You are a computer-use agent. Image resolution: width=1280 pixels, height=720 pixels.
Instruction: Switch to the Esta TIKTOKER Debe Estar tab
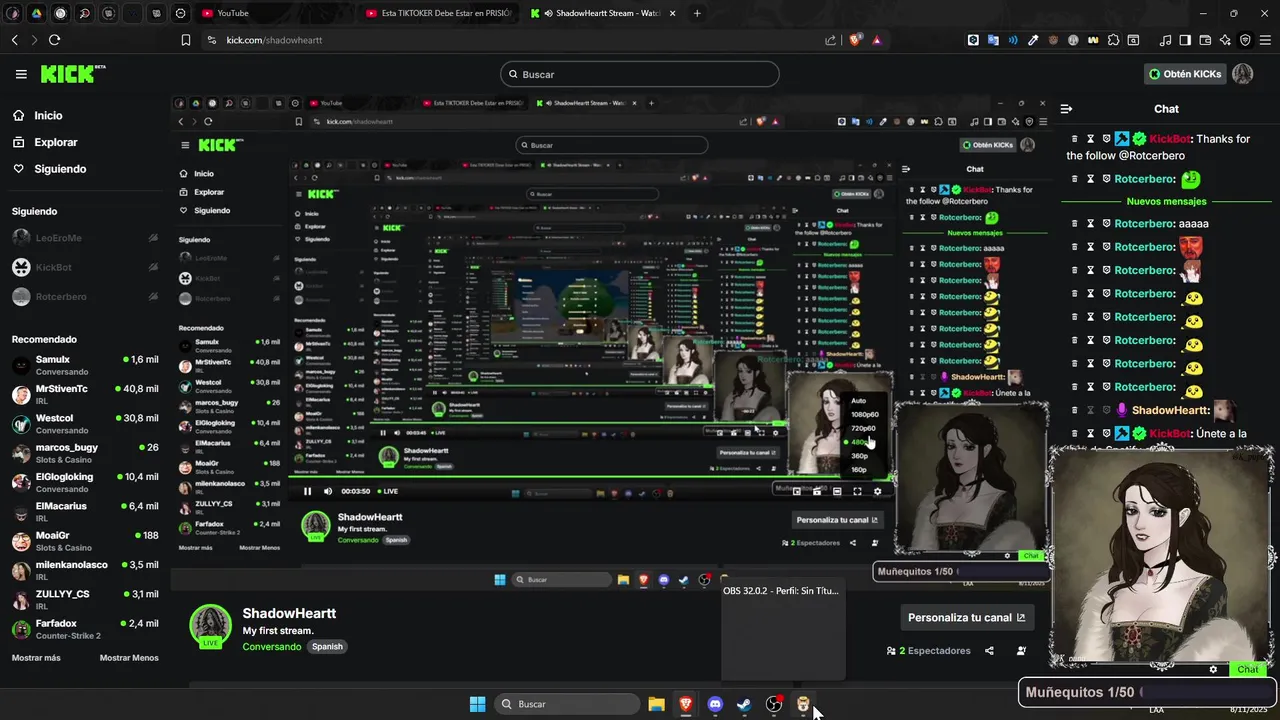438,13
